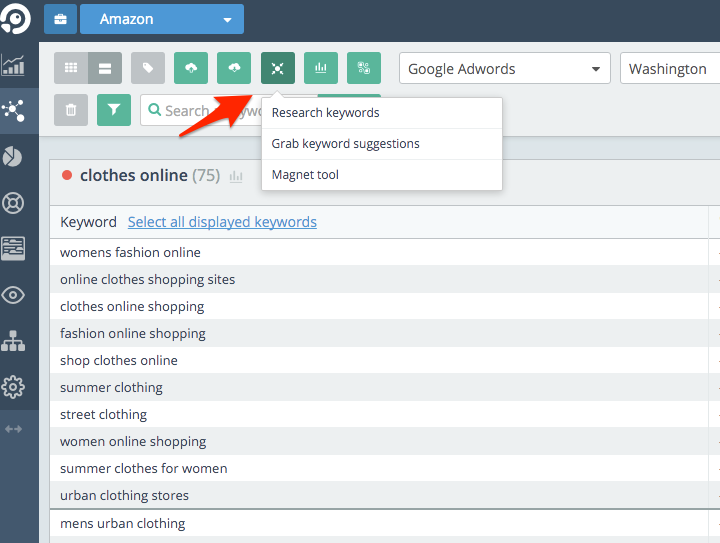
Task: Click the keyword research expand-arrows button
Action: [x=278, y=68]
